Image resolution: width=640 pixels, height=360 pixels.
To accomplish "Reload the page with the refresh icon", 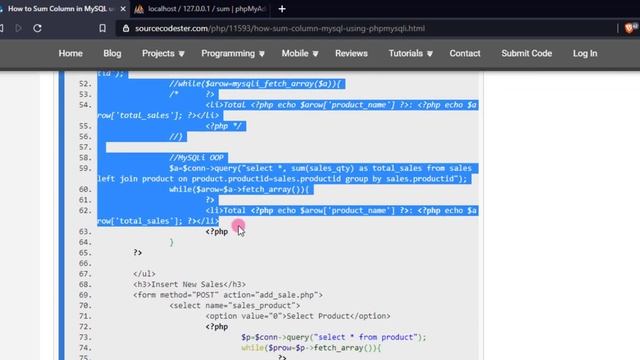I will coord(38,28).
